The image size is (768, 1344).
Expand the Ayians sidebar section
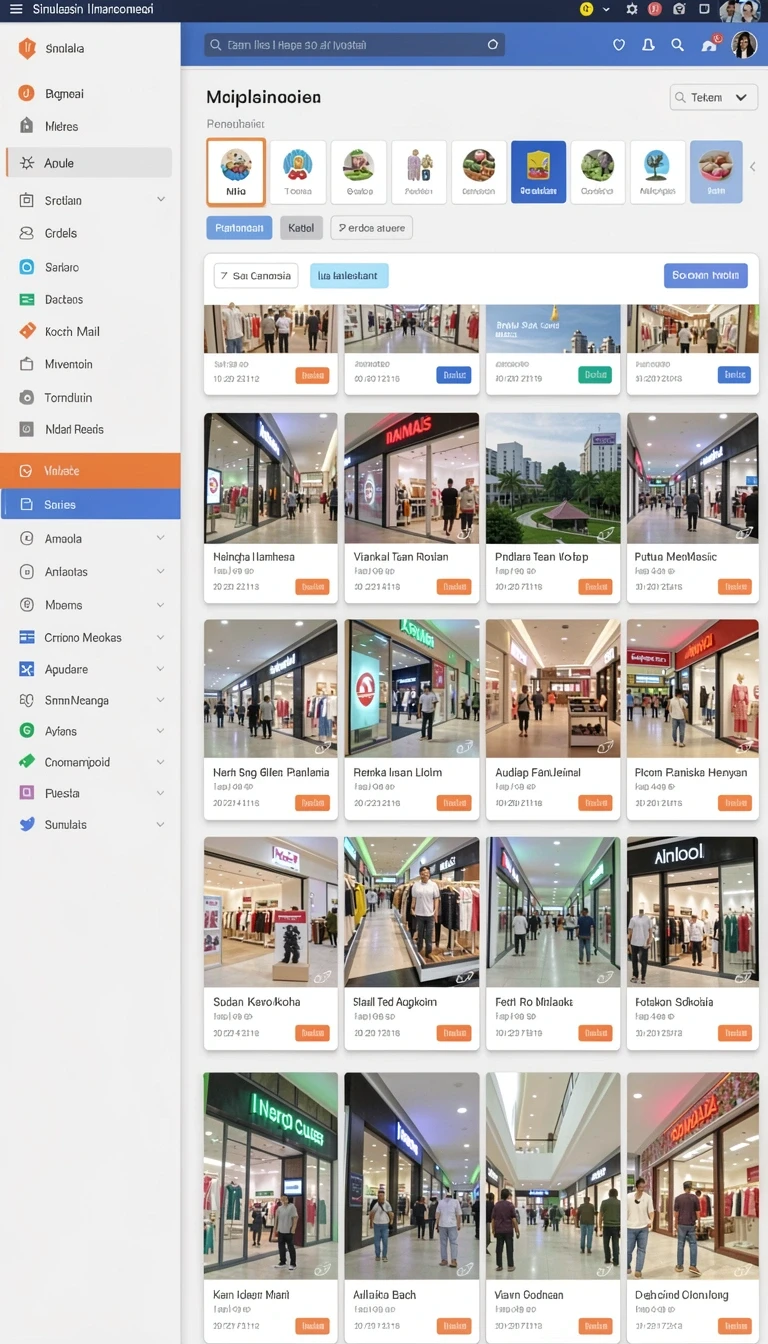pyautogui.click(x=161, y=731)
